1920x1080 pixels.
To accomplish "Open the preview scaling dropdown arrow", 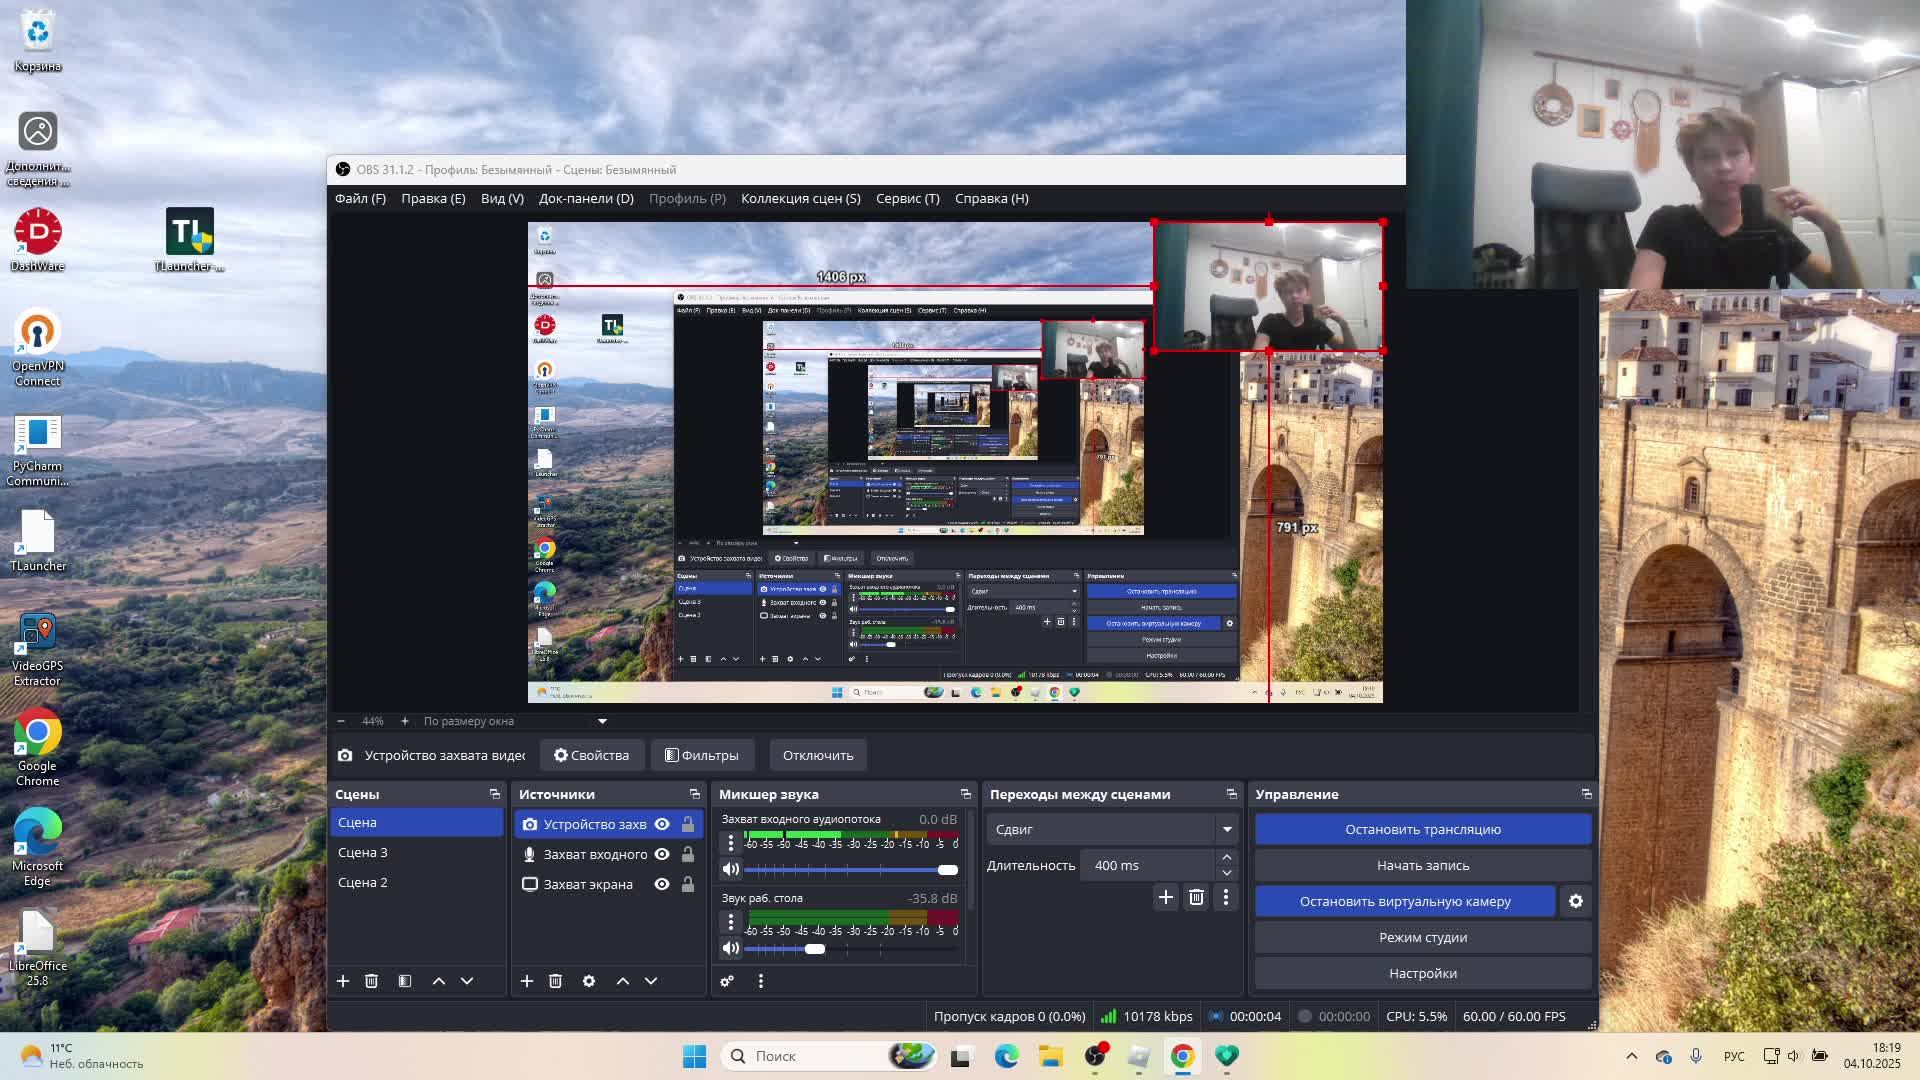I will (602, 721).
